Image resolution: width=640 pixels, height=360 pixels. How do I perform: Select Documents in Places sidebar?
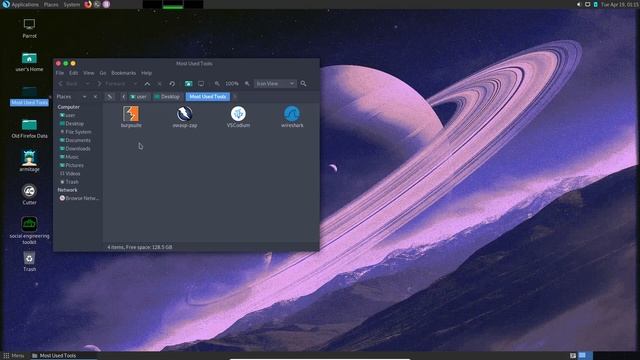75,140
